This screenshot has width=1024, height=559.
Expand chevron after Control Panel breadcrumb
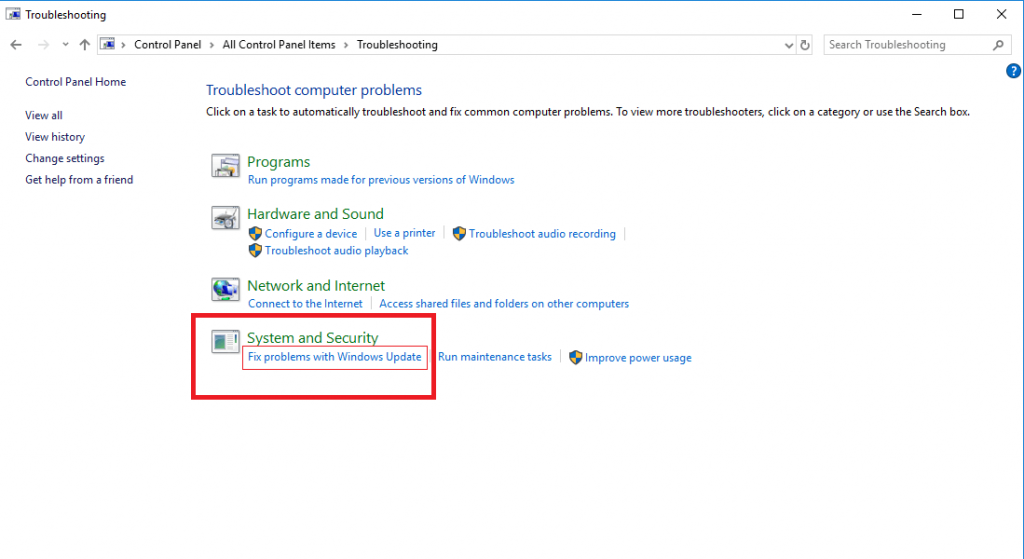[212, 45]
